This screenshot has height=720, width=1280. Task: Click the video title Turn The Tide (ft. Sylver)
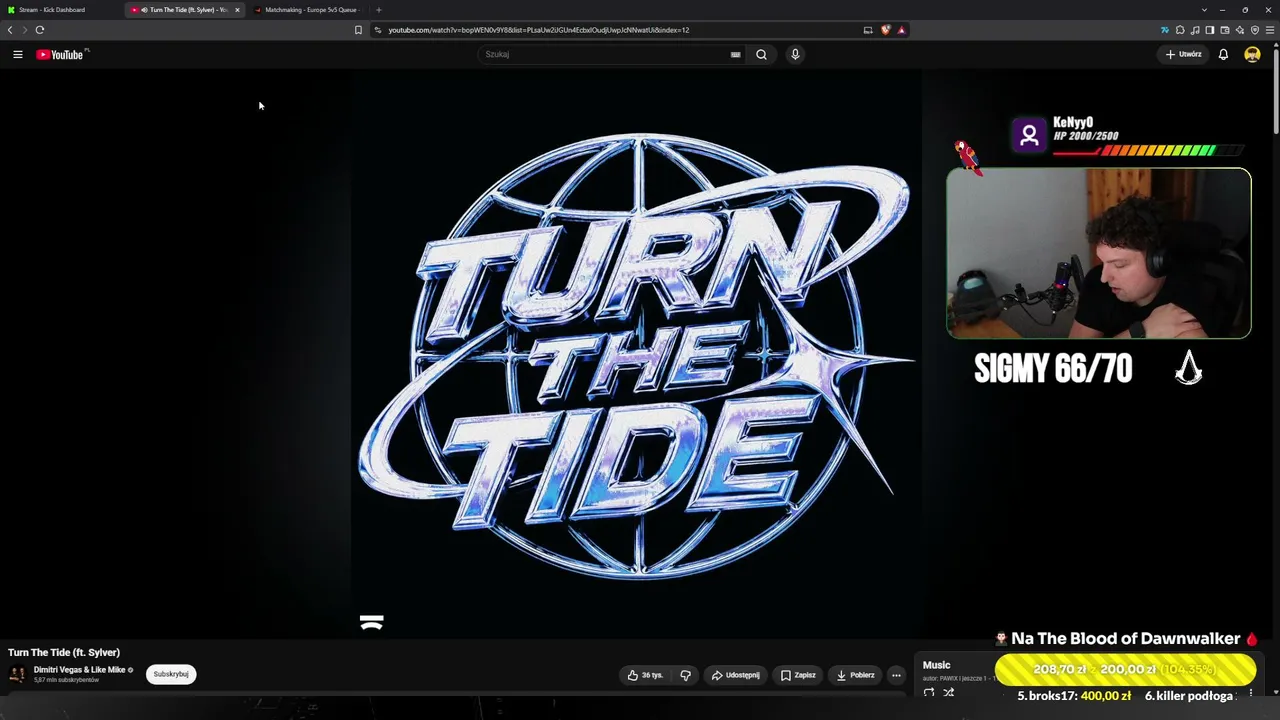tap(64, 653)
